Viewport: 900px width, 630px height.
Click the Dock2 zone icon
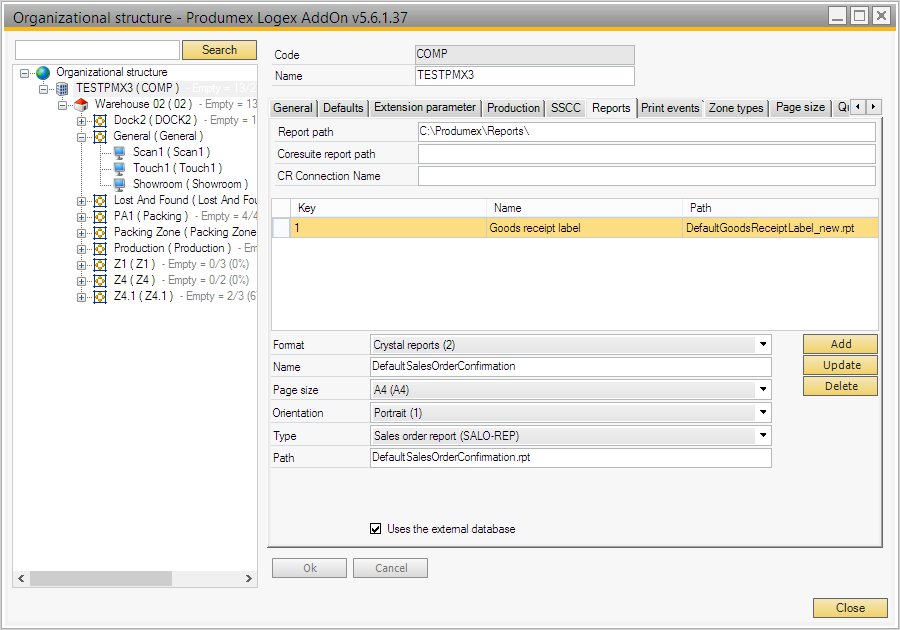pyautogui.click(x=100, y=121)
